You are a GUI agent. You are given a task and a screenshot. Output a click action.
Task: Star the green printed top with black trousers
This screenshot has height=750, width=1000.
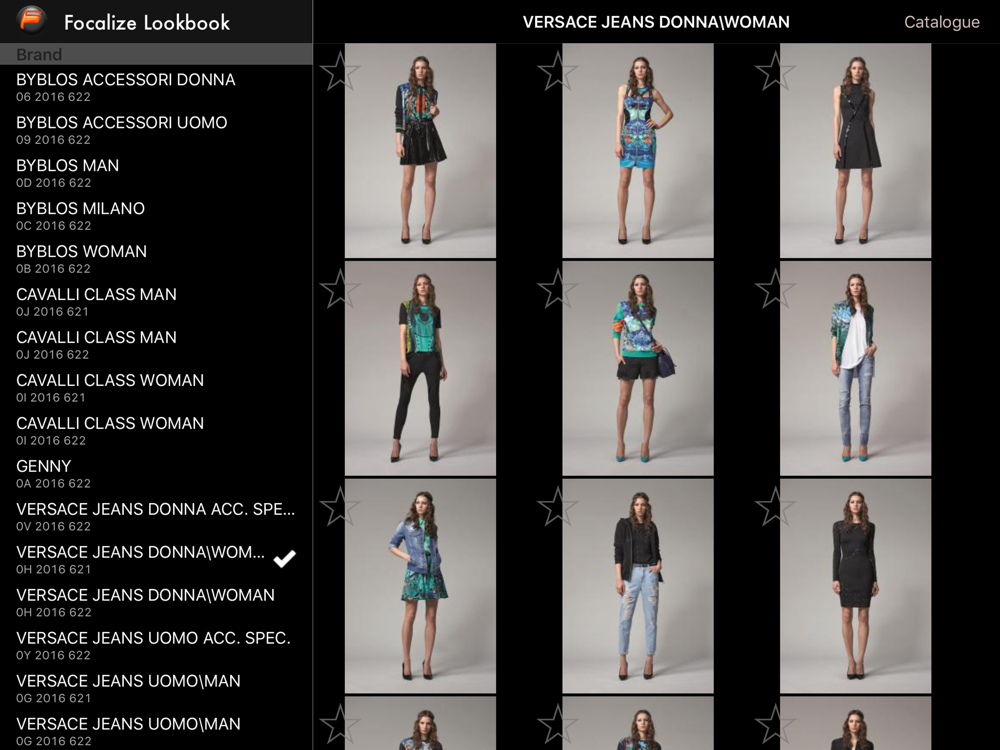click(340, 288)
